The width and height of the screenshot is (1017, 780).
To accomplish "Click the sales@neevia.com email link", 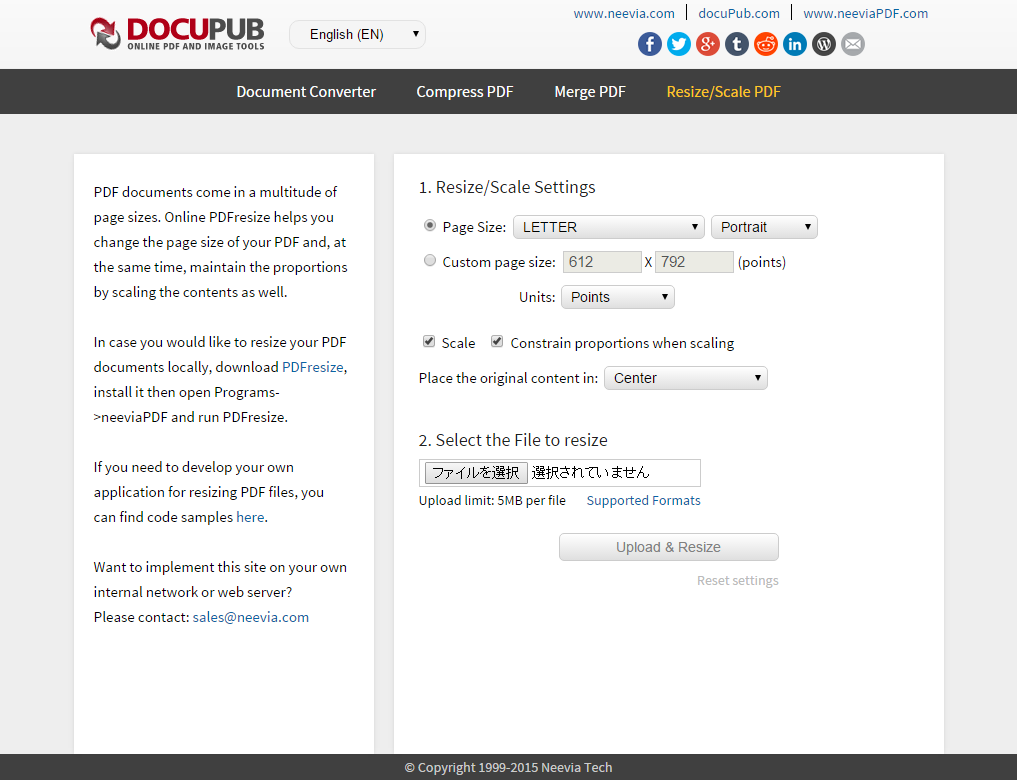I will [250, 617].
